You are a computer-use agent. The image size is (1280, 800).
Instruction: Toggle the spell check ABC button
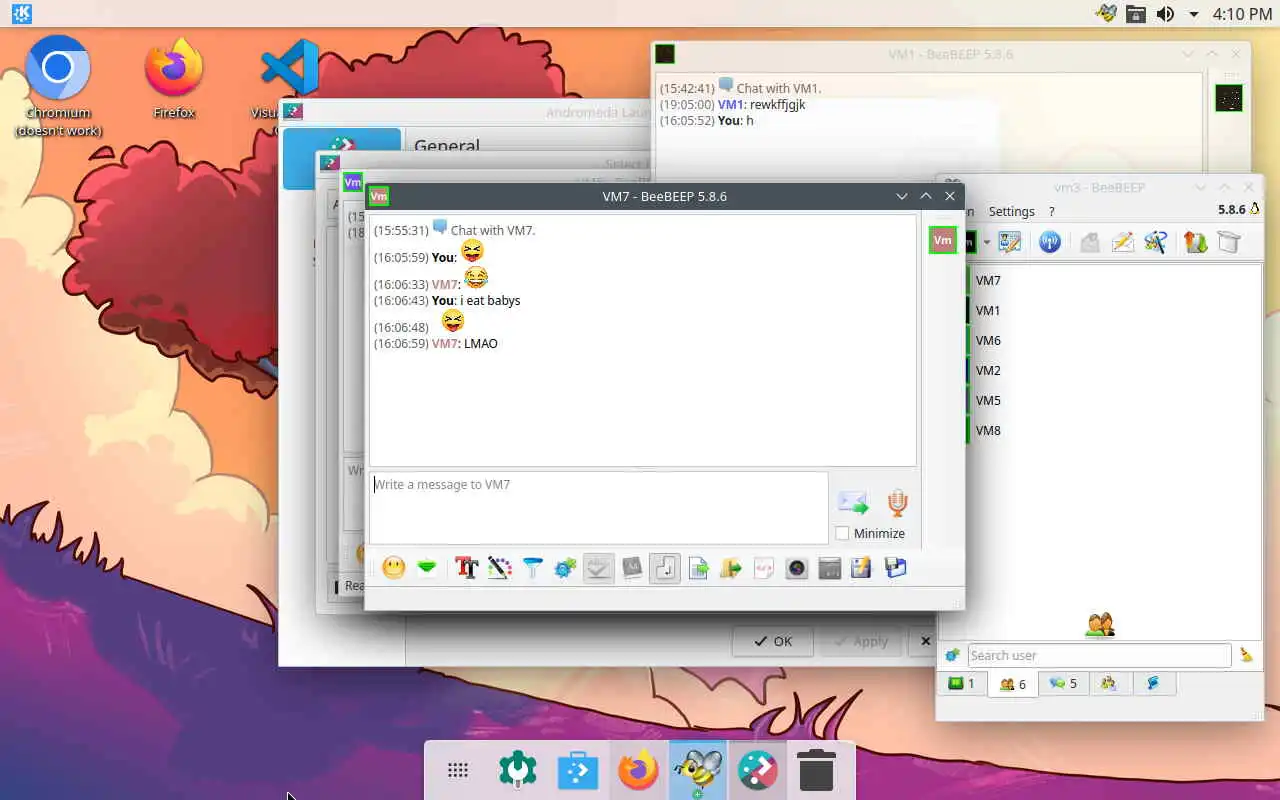tap(598, 568)
